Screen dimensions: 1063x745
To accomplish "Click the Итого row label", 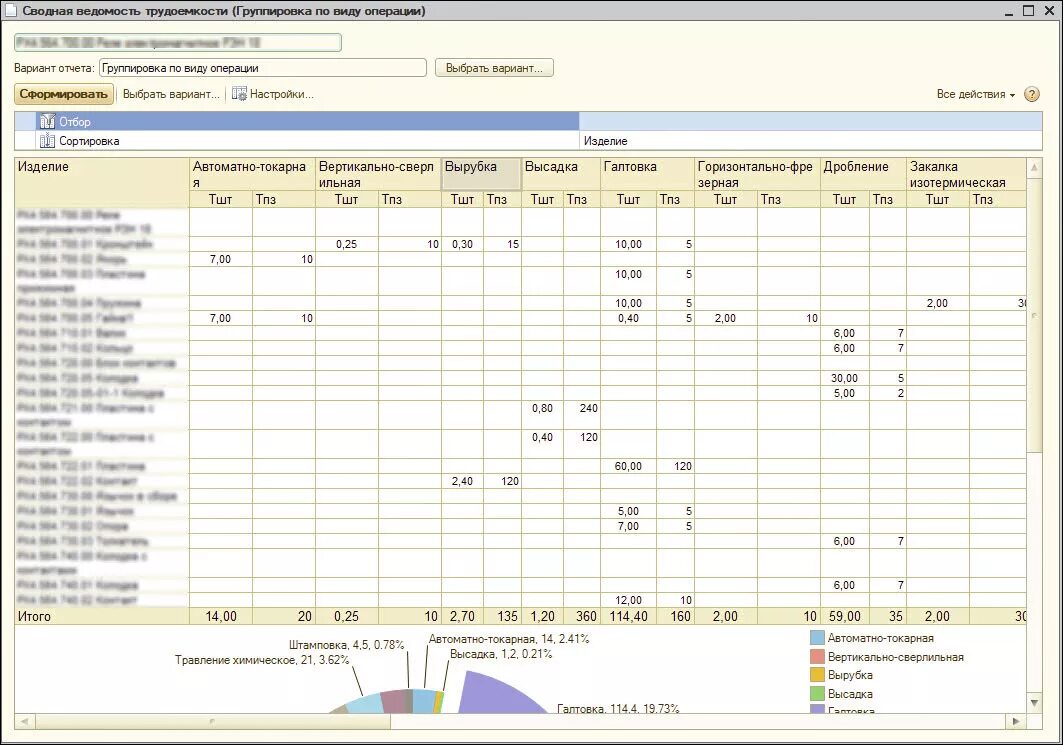I will [34, 616].
